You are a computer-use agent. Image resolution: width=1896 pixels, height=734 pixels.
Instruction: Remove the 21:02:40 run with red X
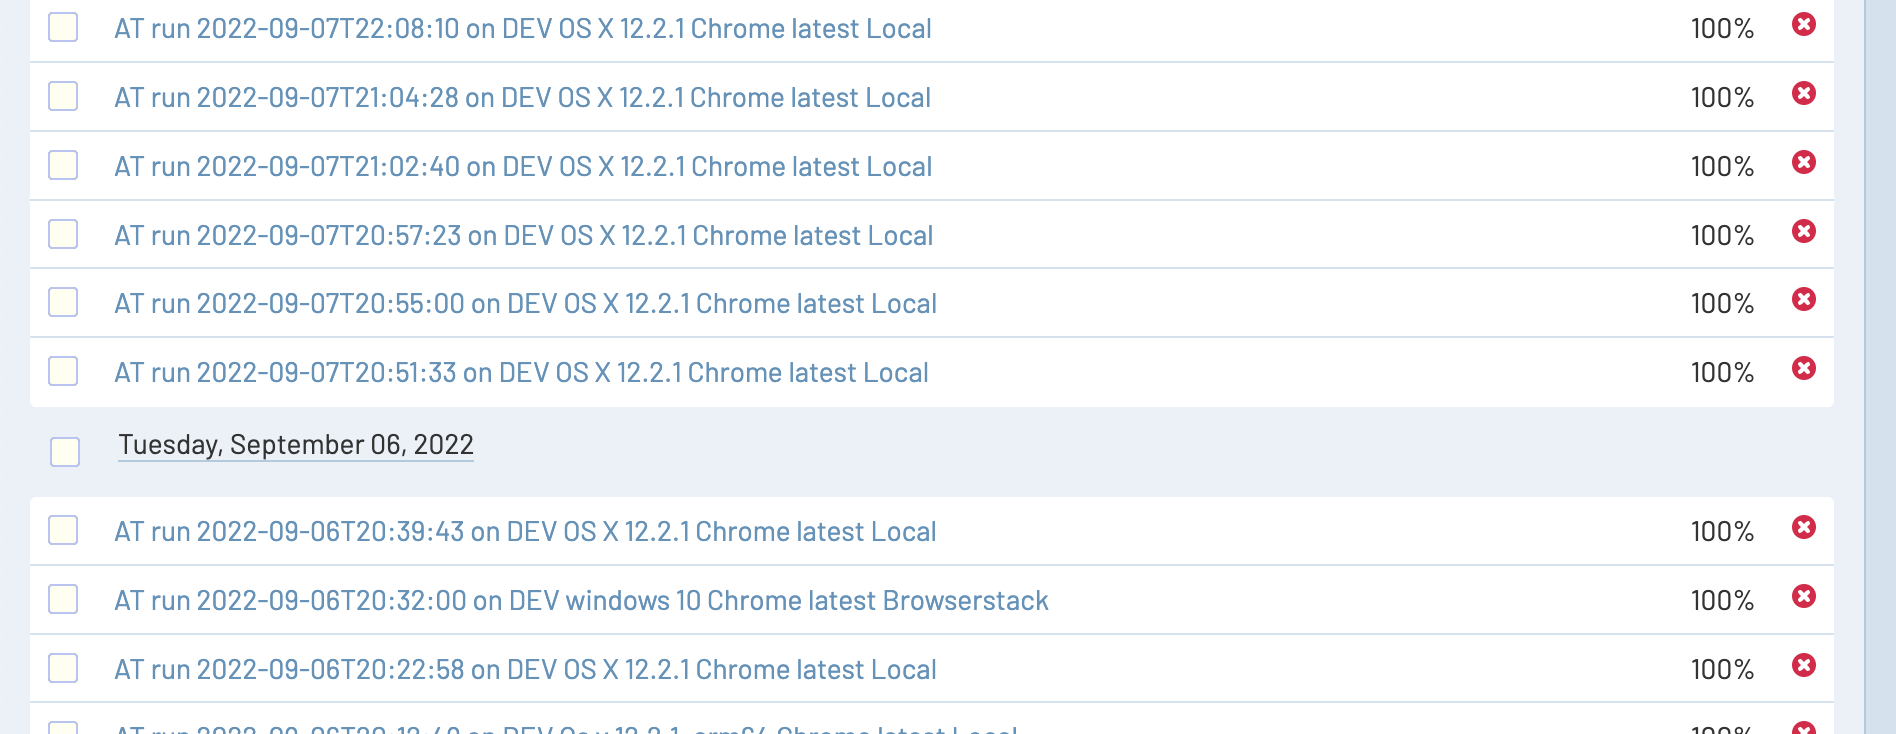pyautogui.click(x=1803, y=163)
